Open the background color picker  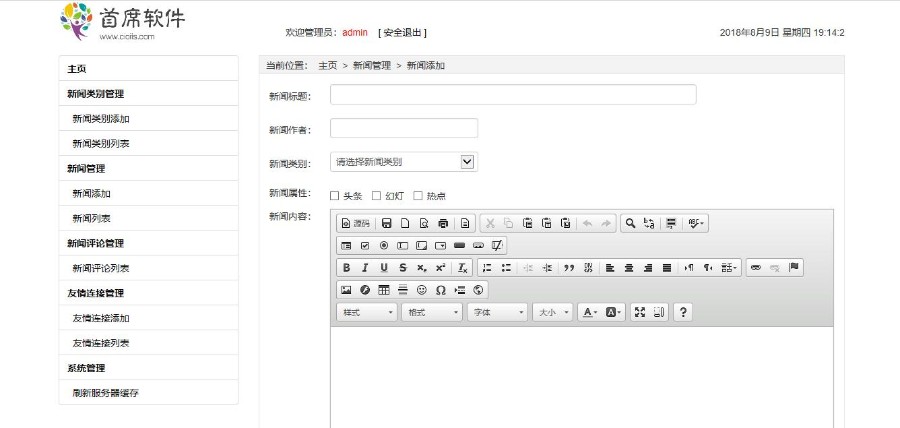pos(614,312)
